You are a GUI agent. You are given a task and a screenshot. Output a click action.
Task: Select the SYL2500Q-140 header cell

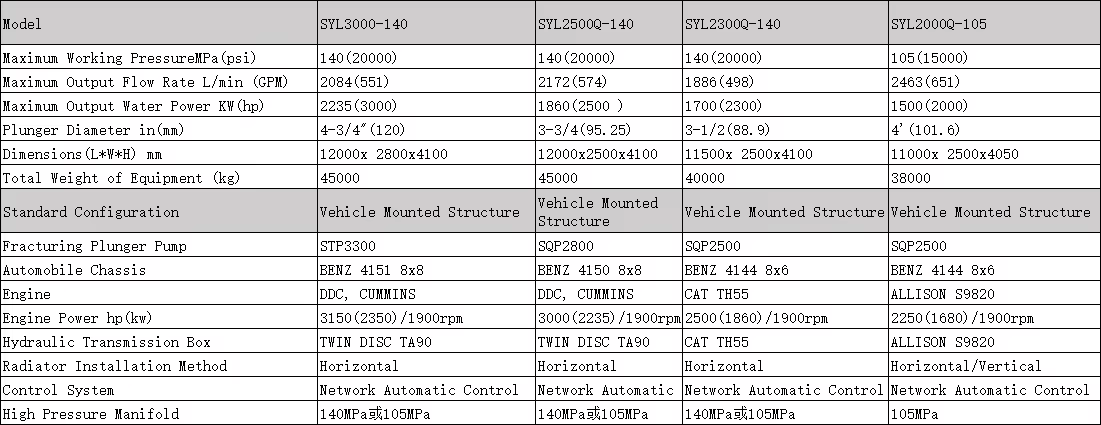pyautogui.click(x=585, y=23)
